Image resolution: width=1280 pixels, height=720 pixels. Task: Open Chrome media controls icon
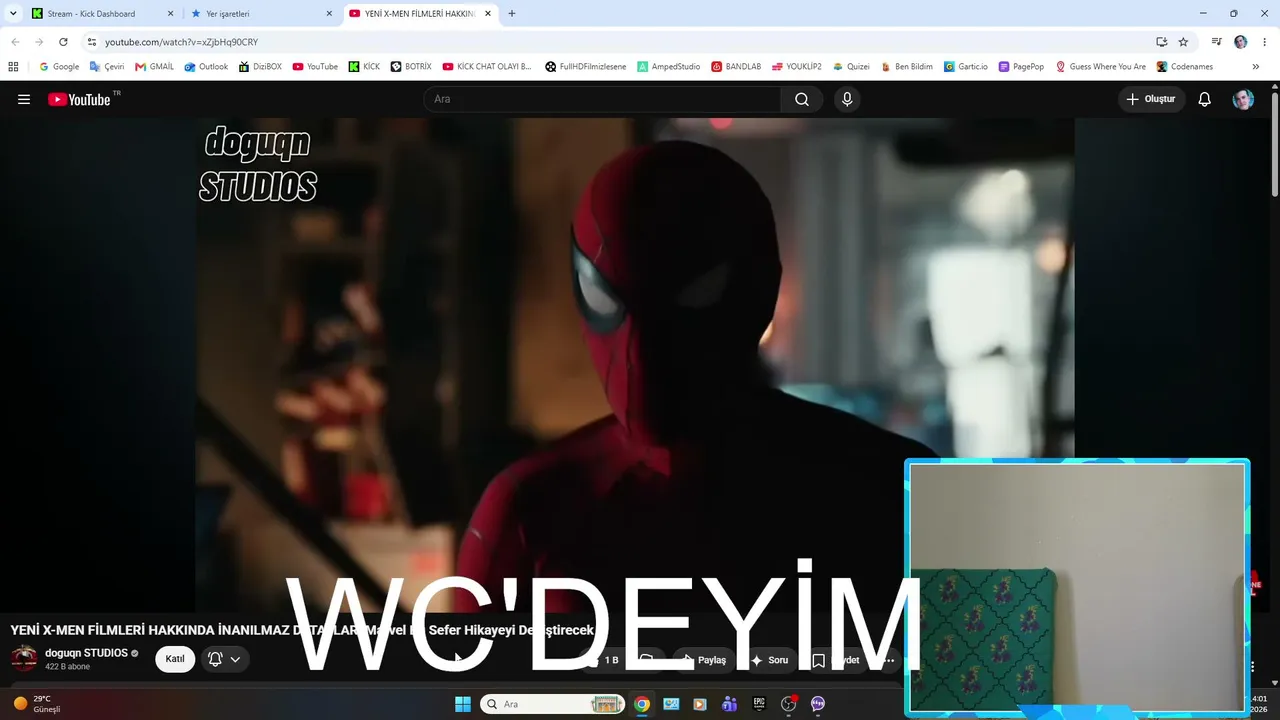(x=1216, y=42)
